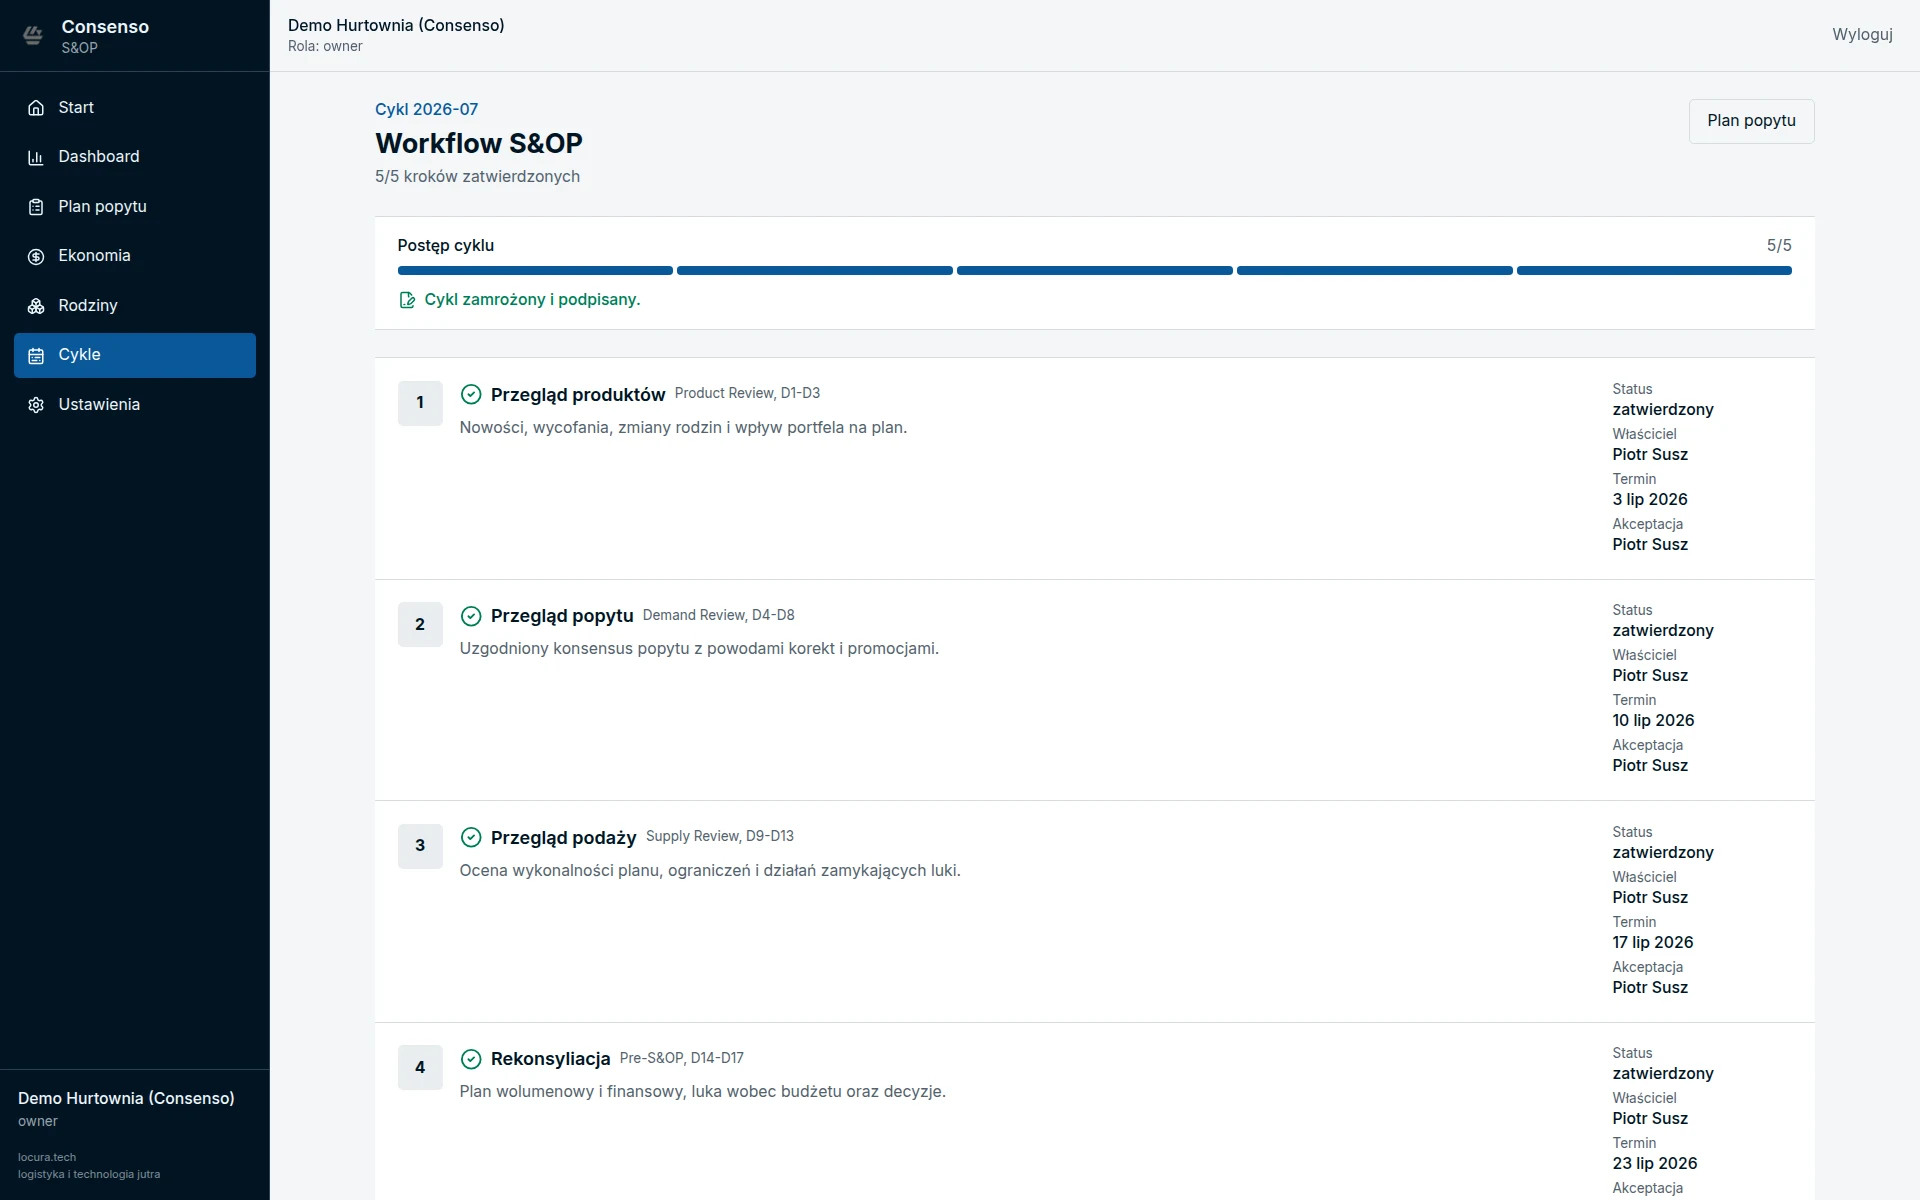Screen dimensions: 1920x1200
Task: Click the fifth progress bar segment
Action: (x=1654, y=270)
